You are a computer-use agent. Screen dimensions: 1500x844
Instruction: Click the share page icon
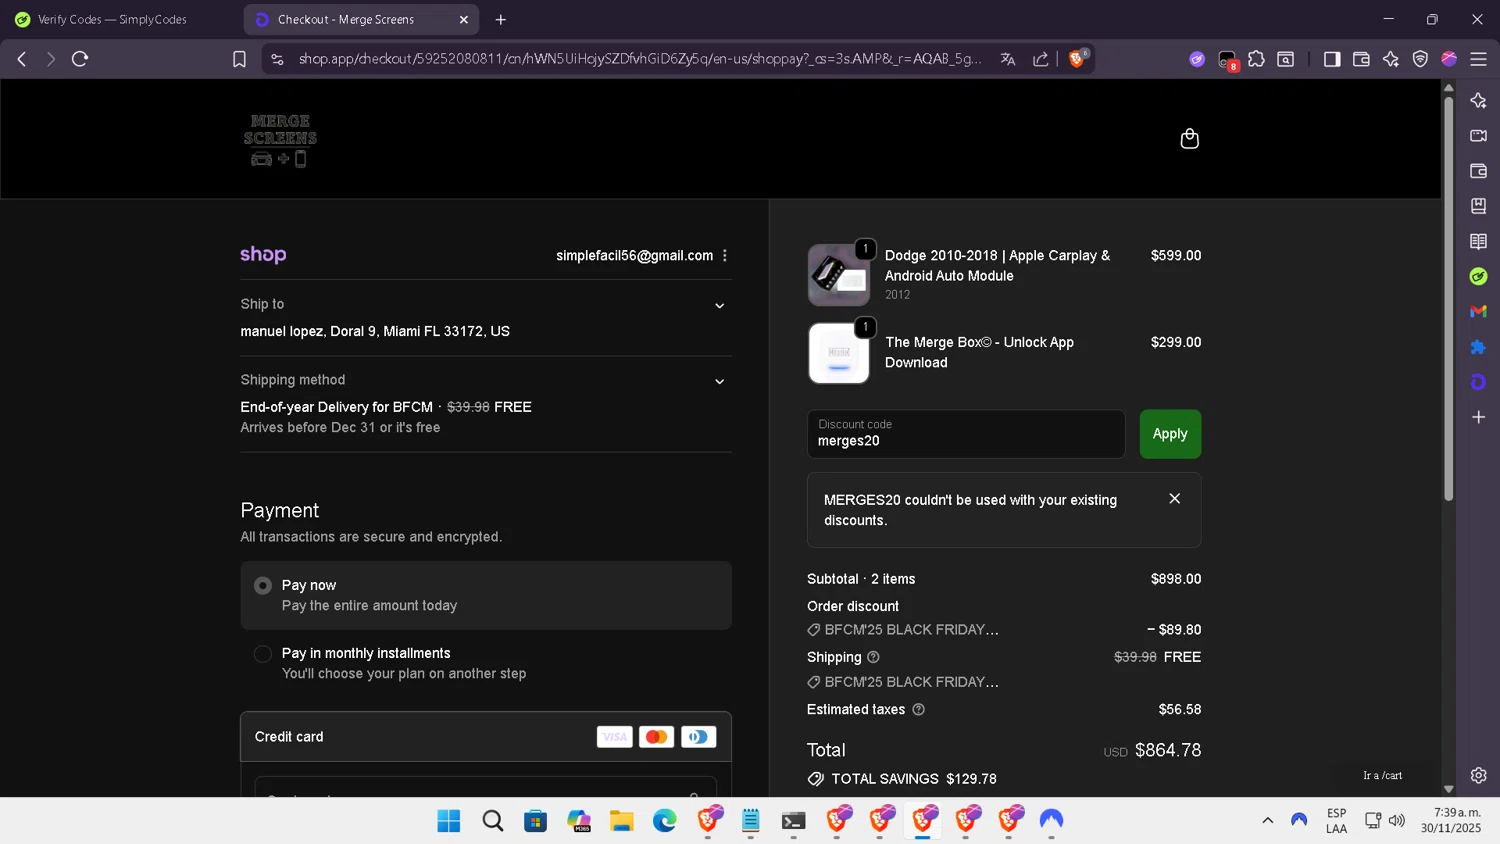[x=1041, y=59]
